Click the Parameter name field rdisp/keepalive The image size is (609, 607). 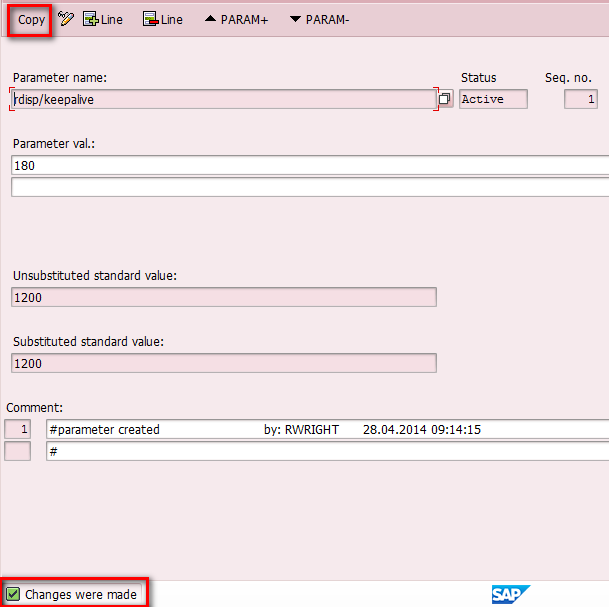[x=222, y=99]
